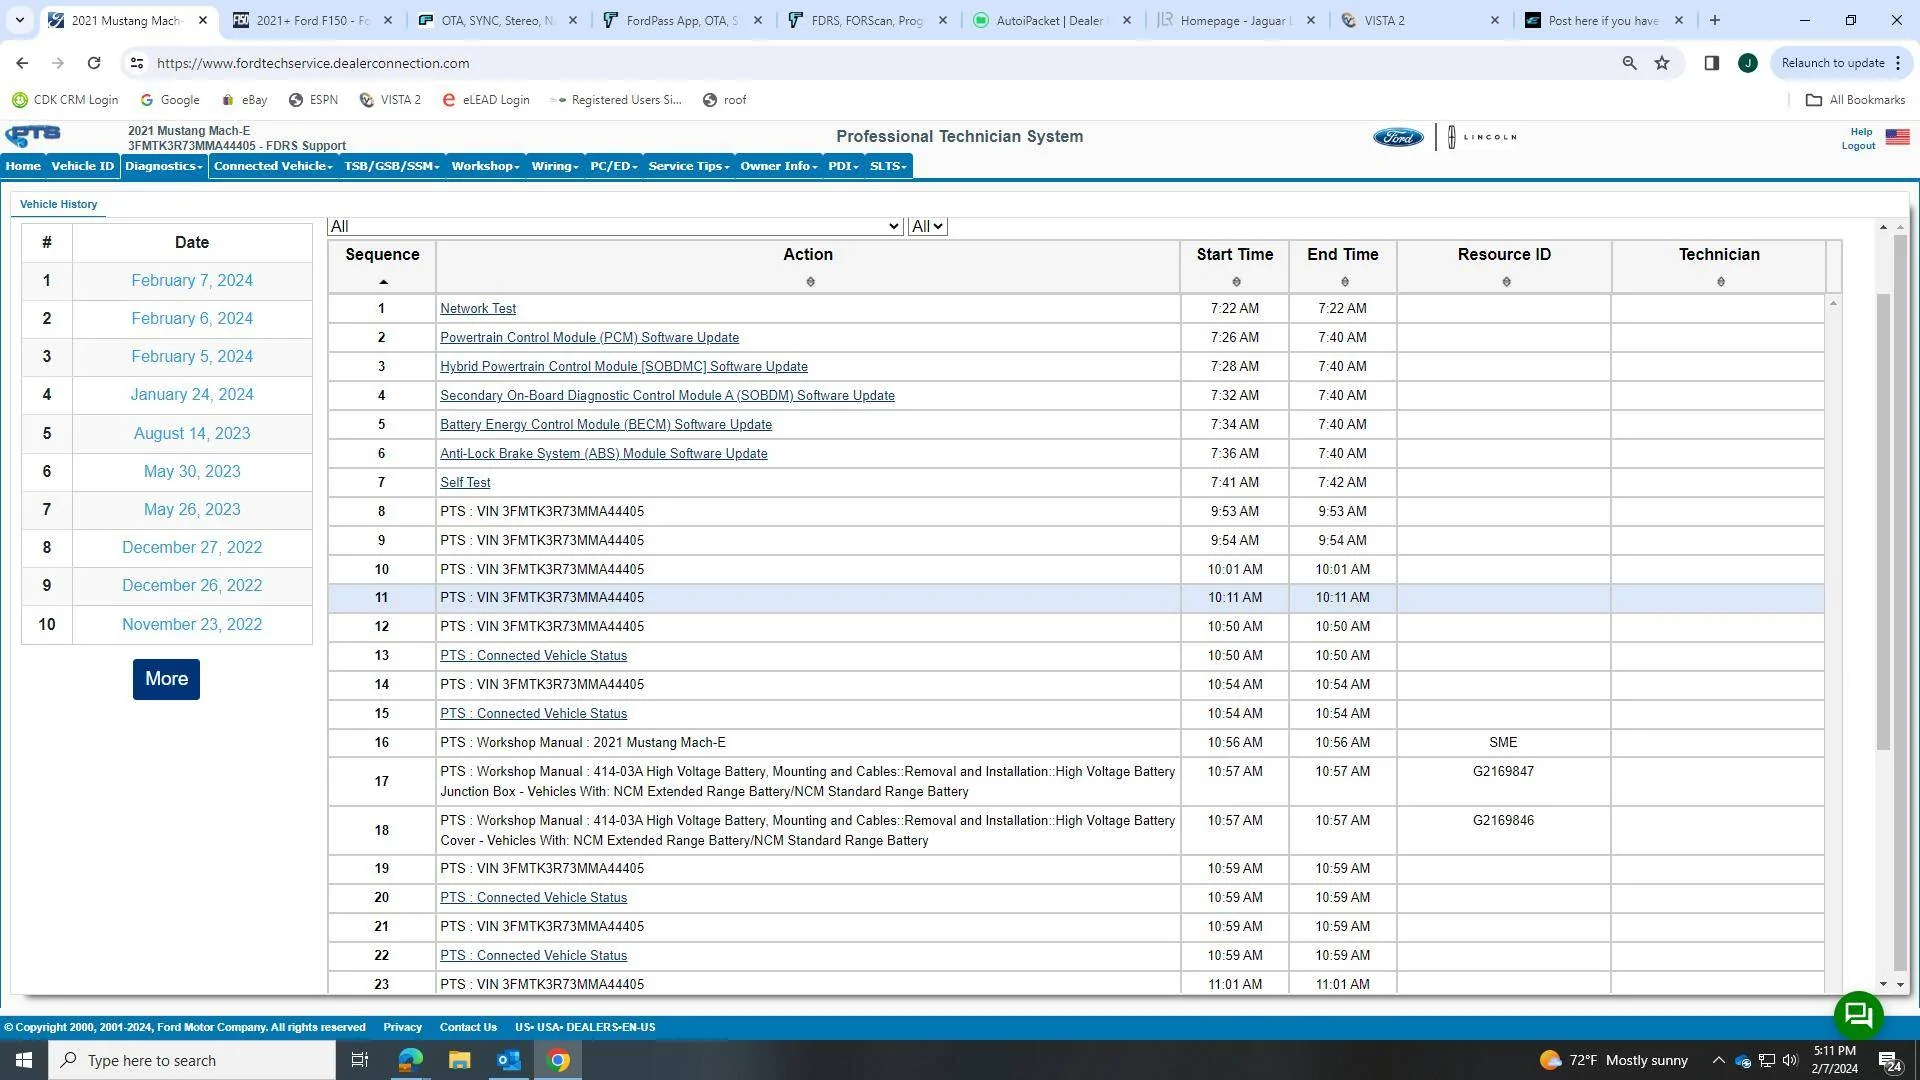Viewport: 1920px width, 1080px height.
Task: Click the More button under dates
Action: tap(166, 679)
